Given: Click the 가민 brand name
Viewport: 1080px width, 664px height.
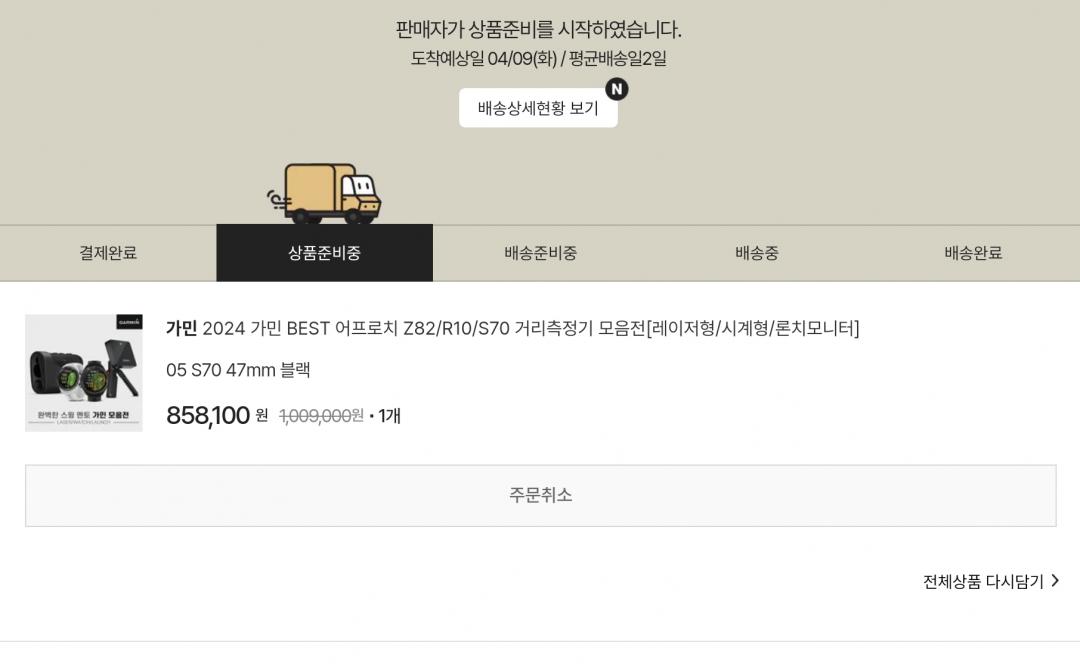Looking at the screenshot, I should coord(181,328).
